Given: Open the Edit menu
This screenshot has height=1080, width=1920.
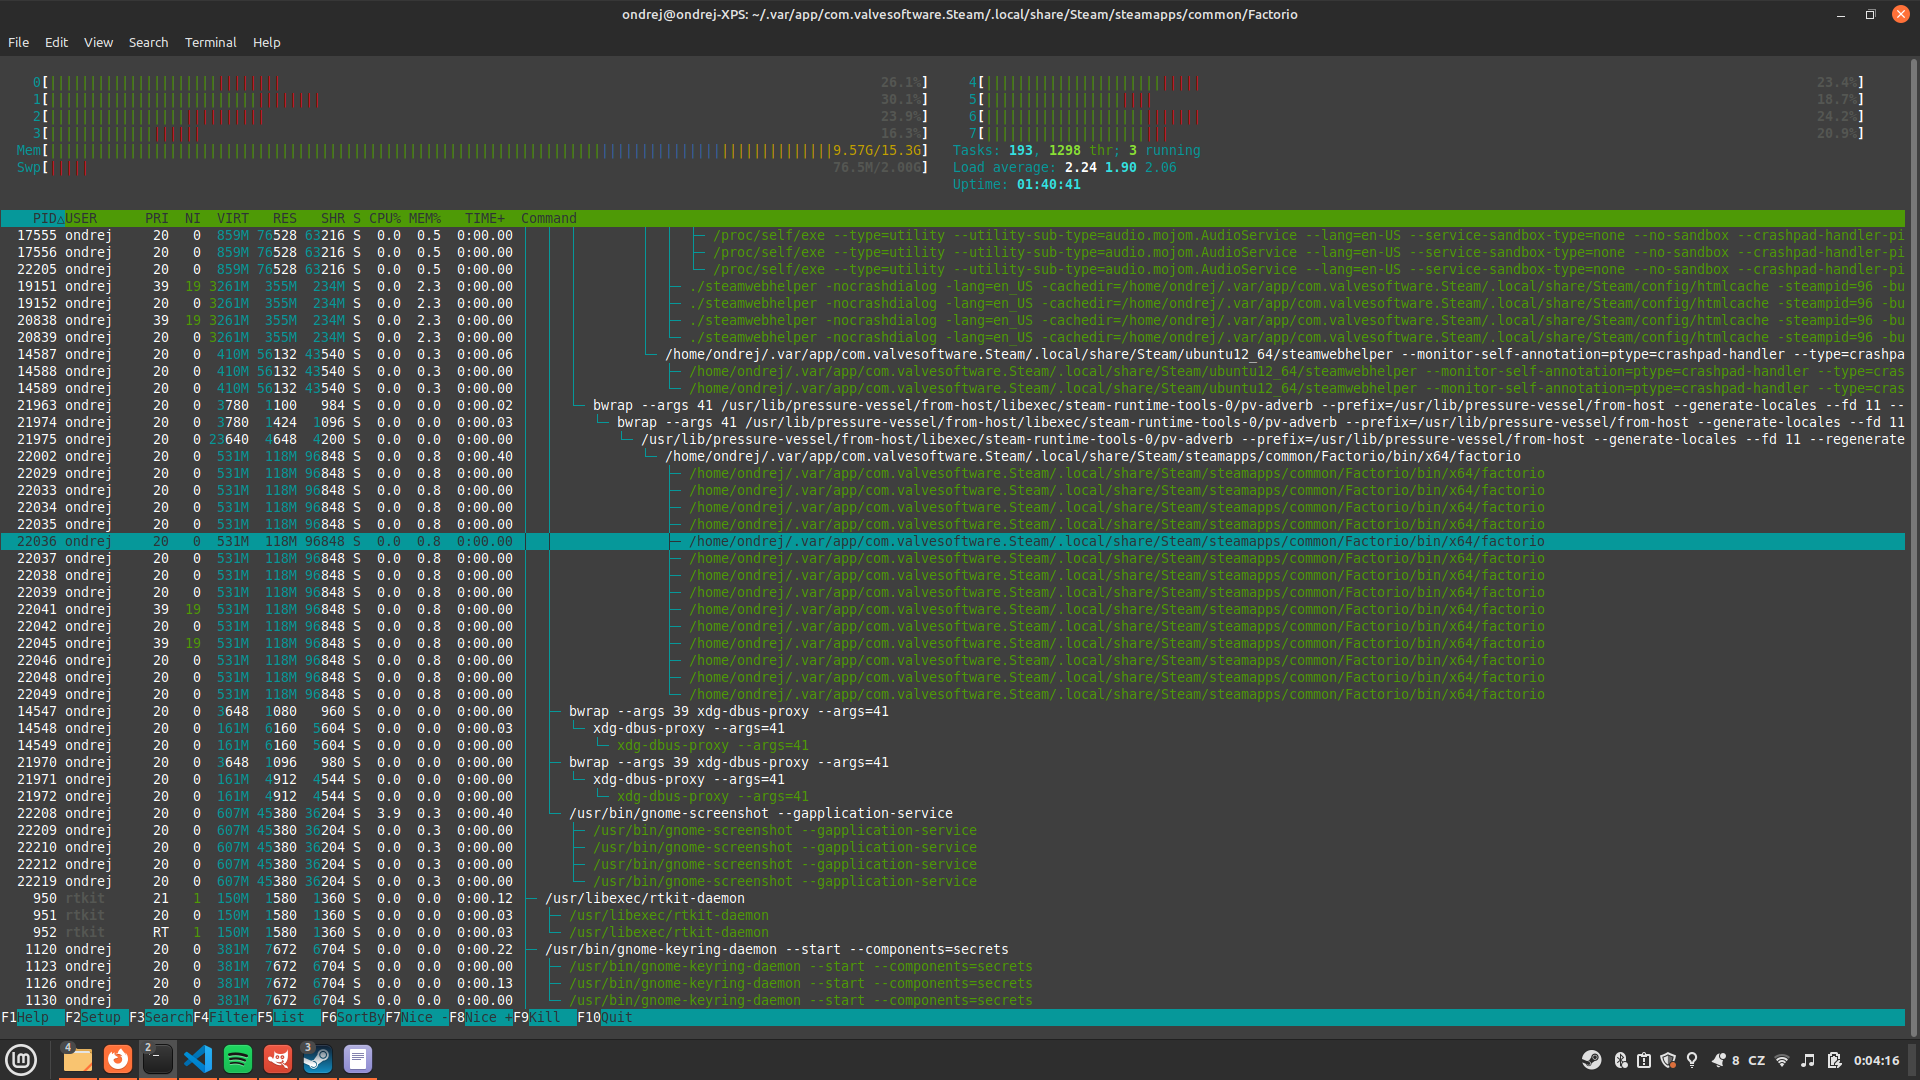Looking at the screenshot, I should pos(56,42).
